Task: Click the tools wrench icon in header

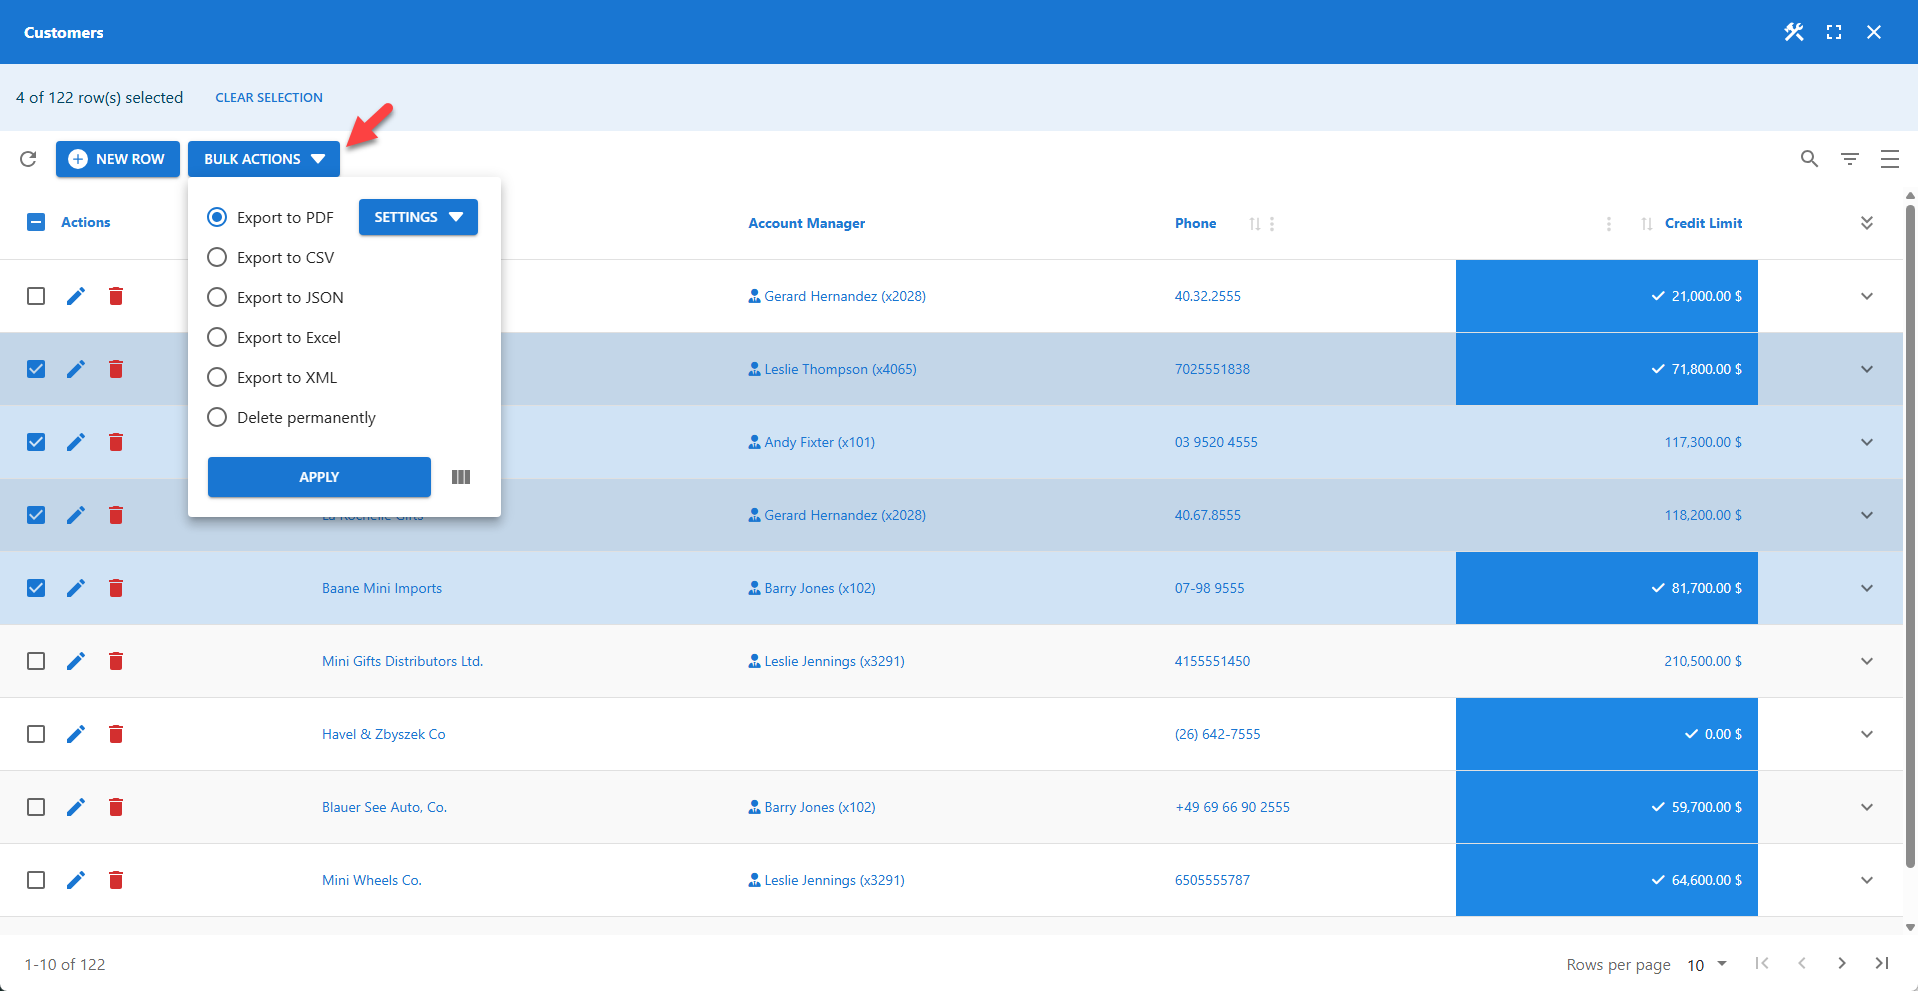Action: [1793, 32]
